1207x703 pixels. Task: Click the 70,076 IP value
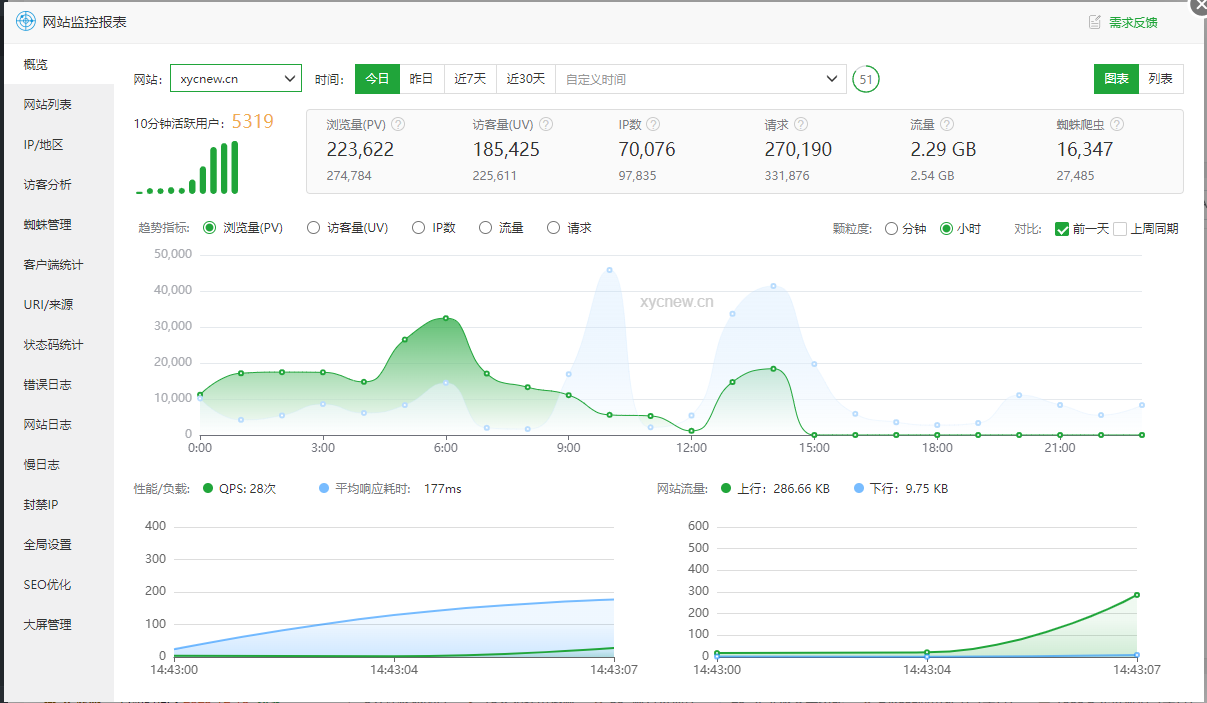(x=647, y=150)
